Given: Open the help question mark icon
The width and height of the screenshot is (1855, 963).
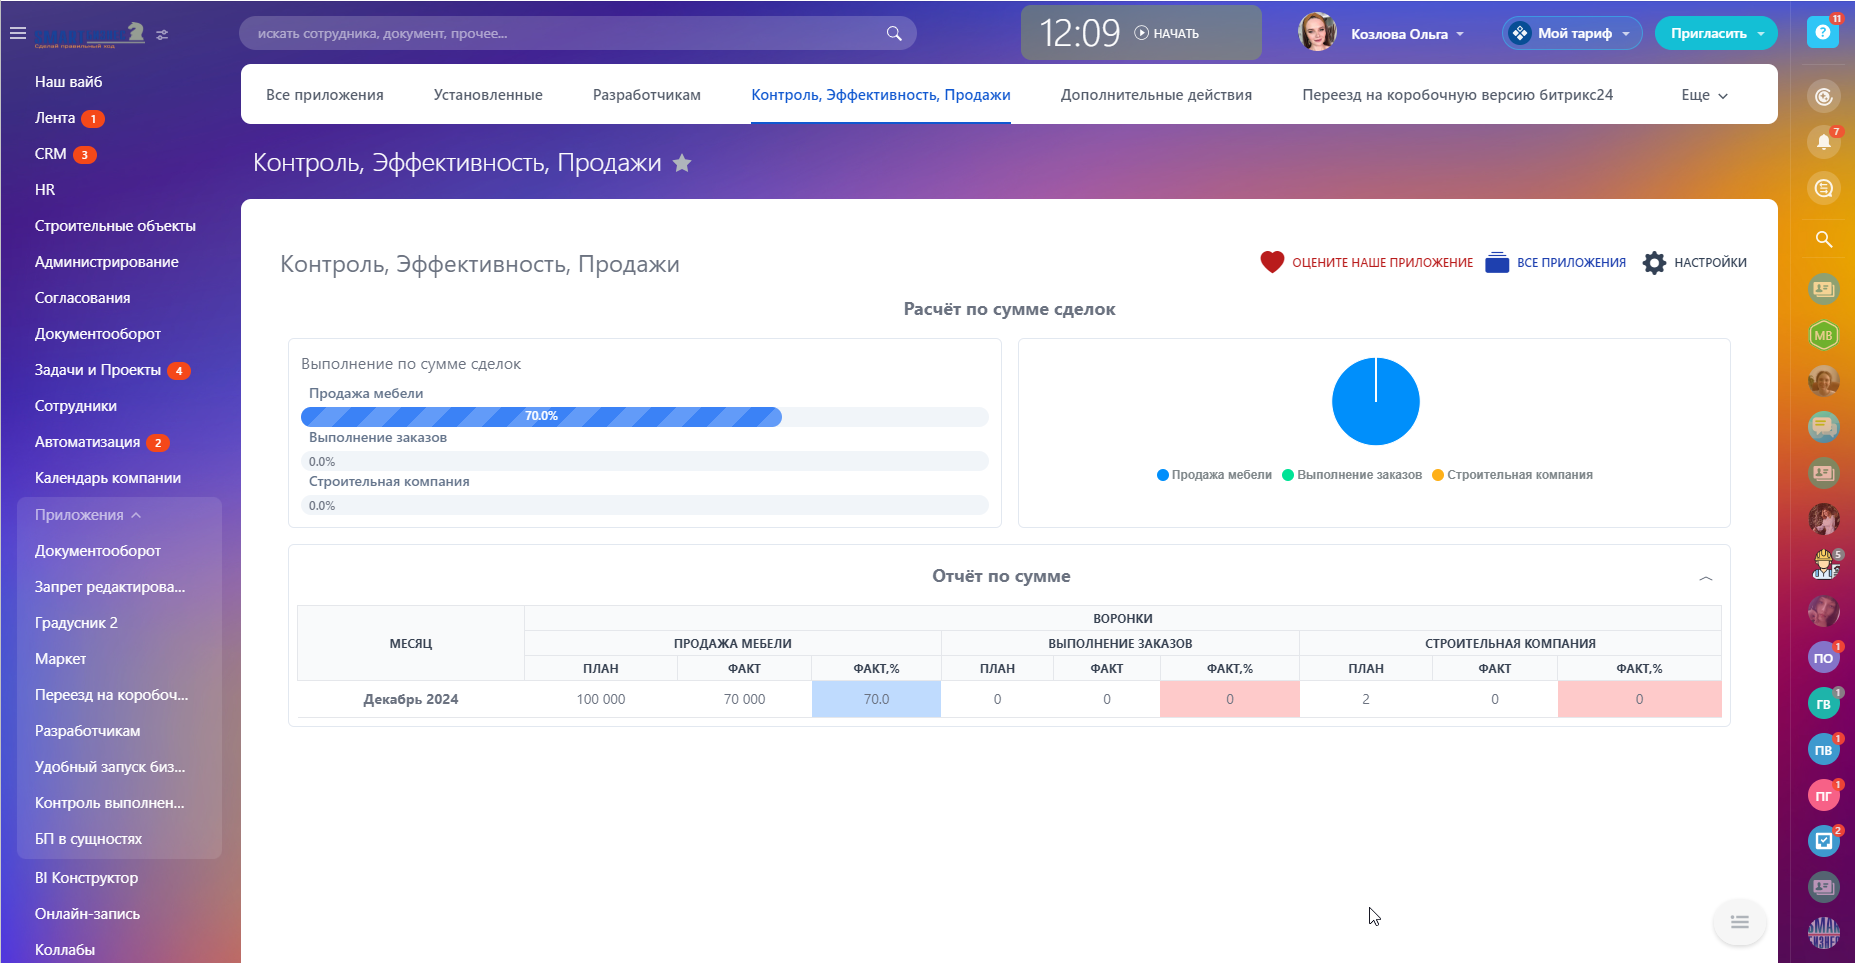Looking at the screenshot, I should [x=1822, y=33].
